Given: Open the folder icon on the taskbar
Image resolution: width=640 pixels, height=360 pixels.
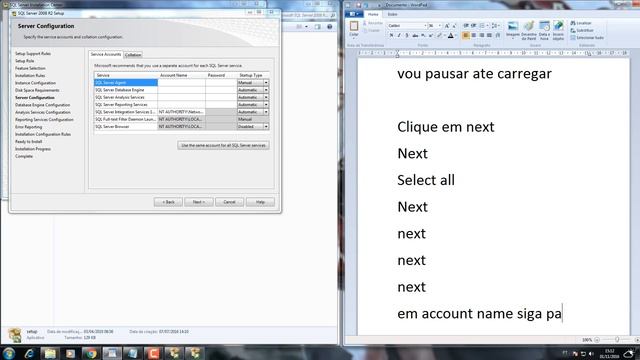Looking at the screenshot, I should click(50, 353).
